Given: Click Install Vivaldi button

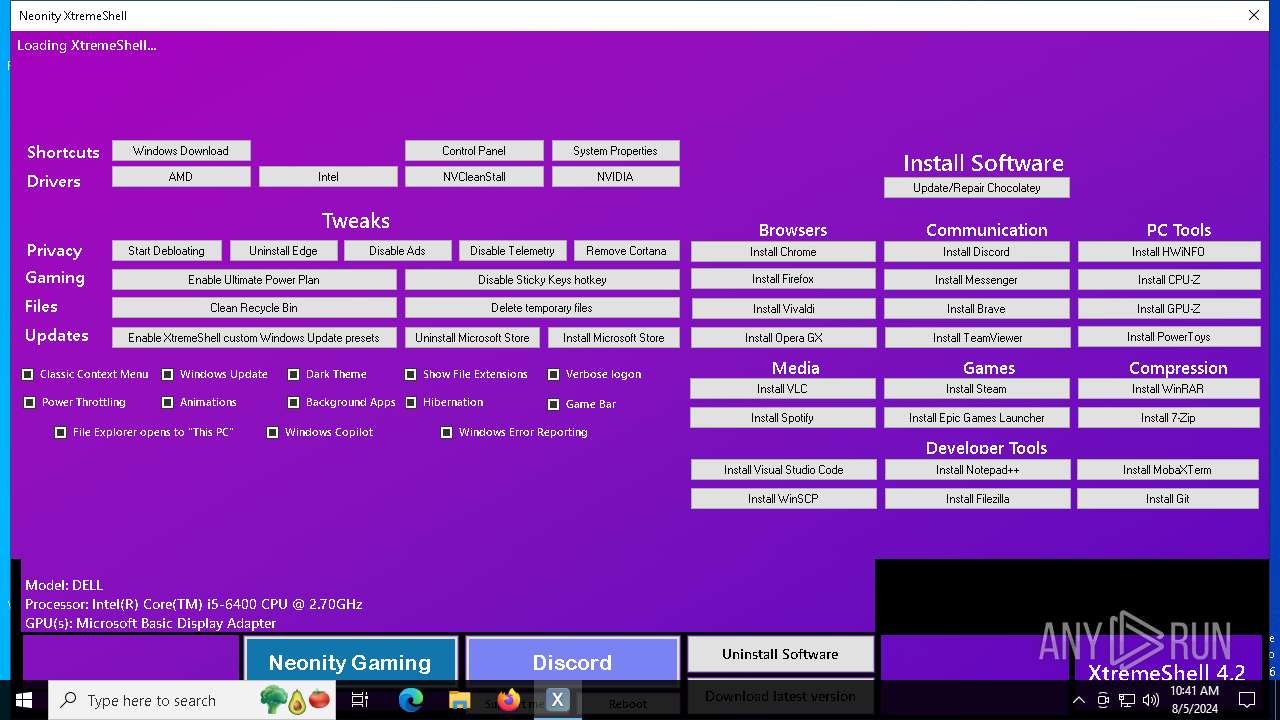Looking at the screenshot, I should coord(783,309).
